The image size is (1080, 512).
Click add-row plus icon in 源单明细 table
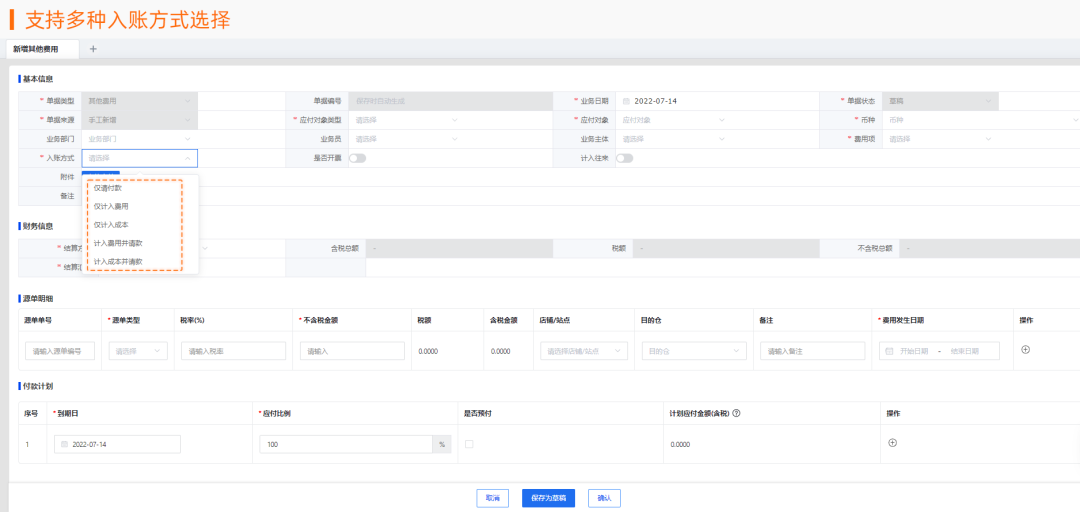click(1025, 350)
